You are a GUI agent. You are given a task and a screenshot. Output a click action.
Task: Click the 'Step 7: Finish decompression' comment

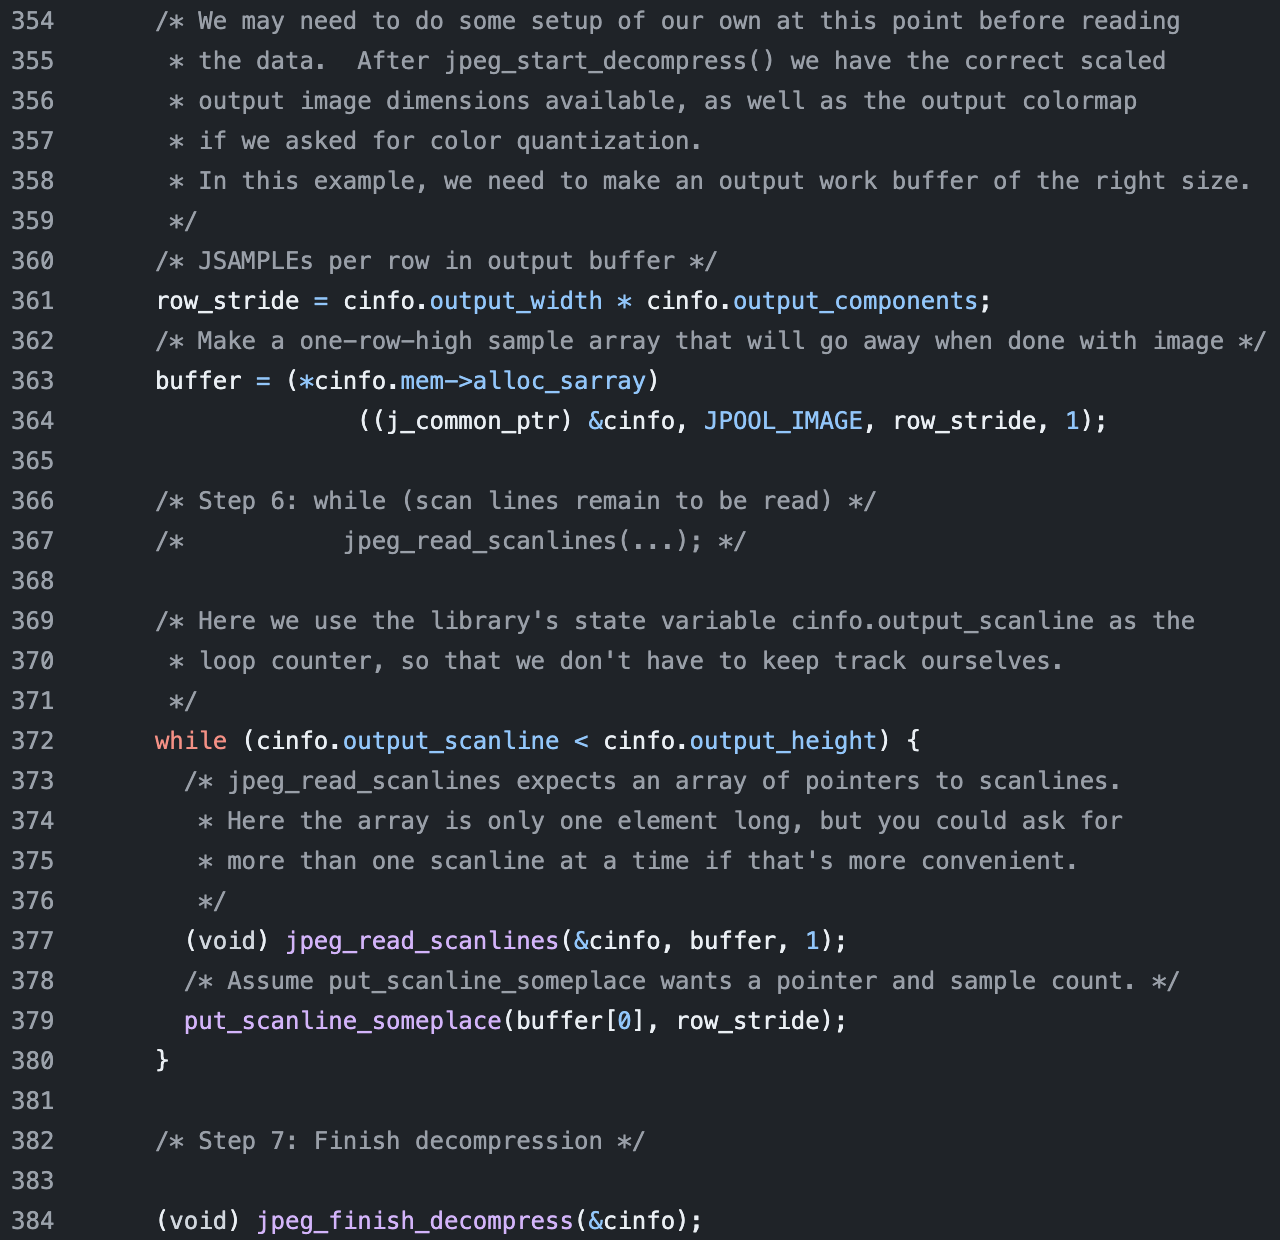pyautogui.click(x=400, y=1141)
